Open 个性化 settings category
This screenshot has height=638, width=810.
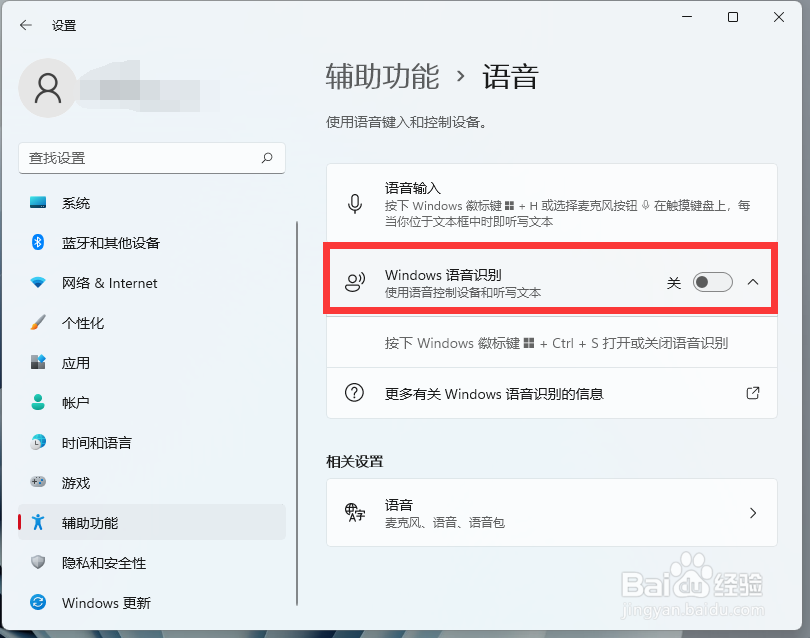pyautogui.click(x=152, y=322)
